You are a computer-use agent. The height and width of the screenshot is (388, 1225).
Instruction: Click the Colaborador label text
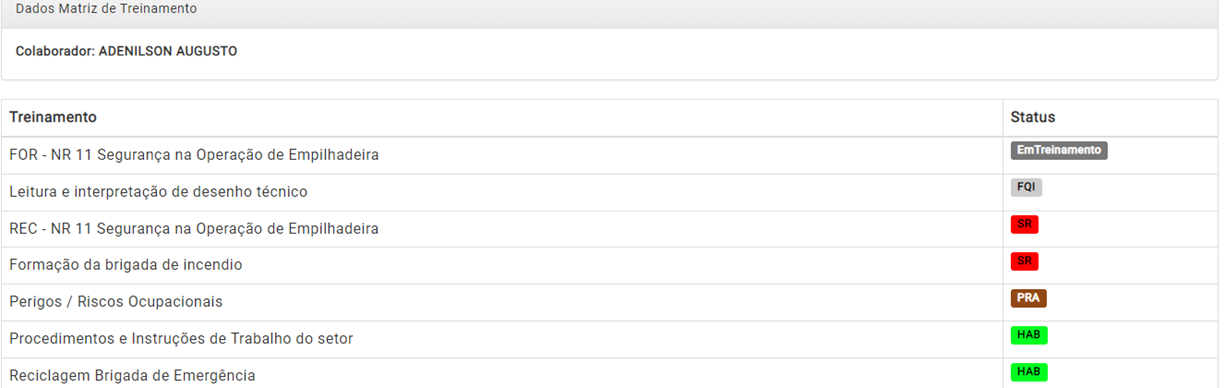coord(55,51)
